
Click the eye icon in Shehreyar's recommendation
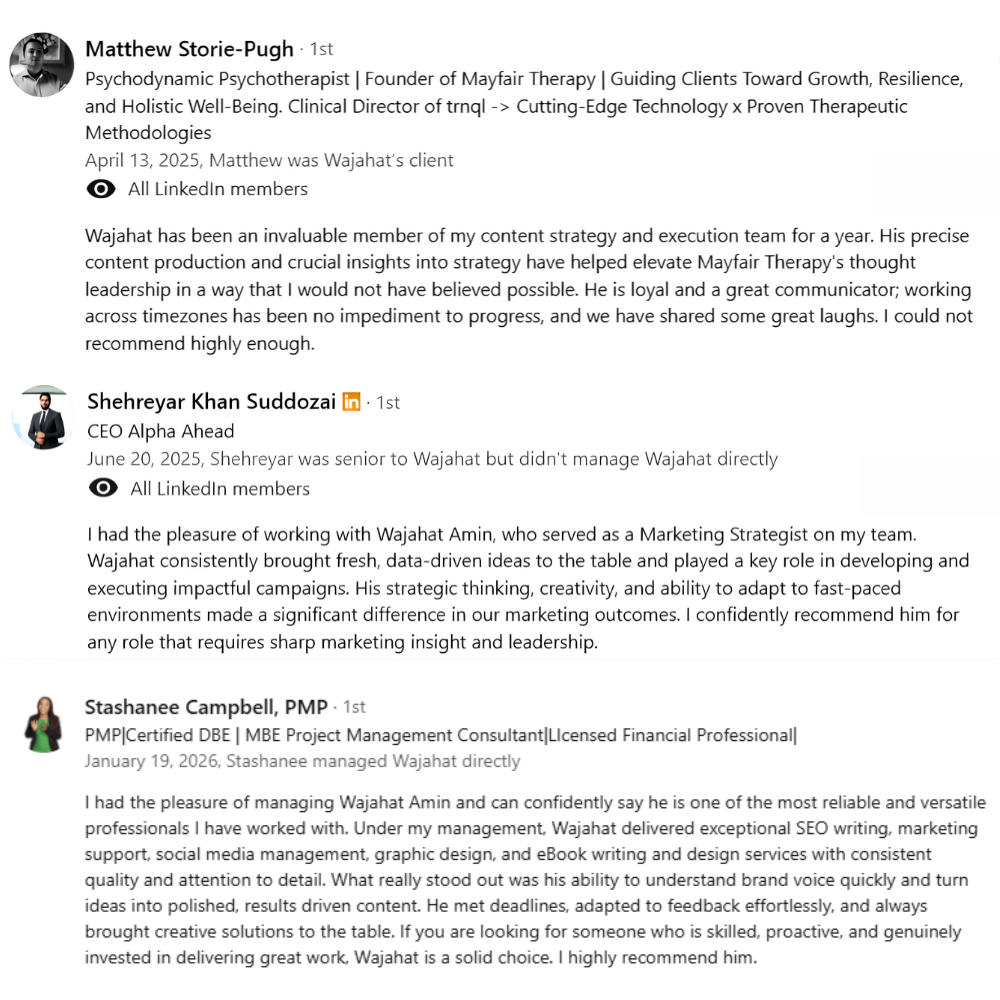[103, 488]
